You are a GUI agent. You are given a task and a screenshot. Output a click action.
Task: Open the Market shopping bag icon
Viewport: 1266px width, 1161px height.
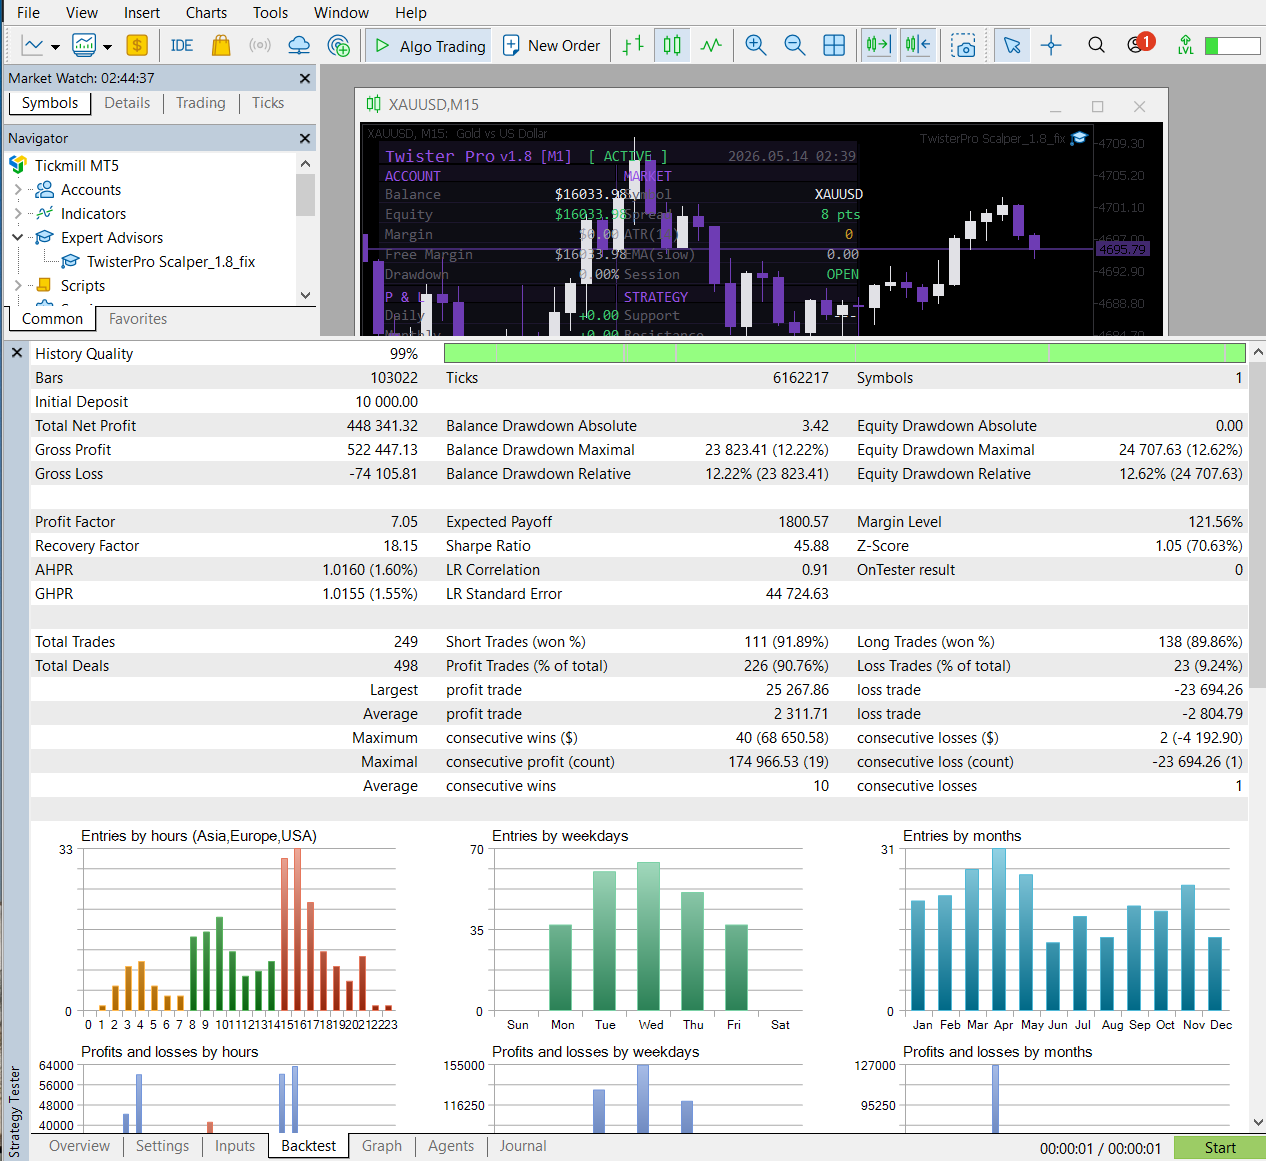(x=221, y=45)
